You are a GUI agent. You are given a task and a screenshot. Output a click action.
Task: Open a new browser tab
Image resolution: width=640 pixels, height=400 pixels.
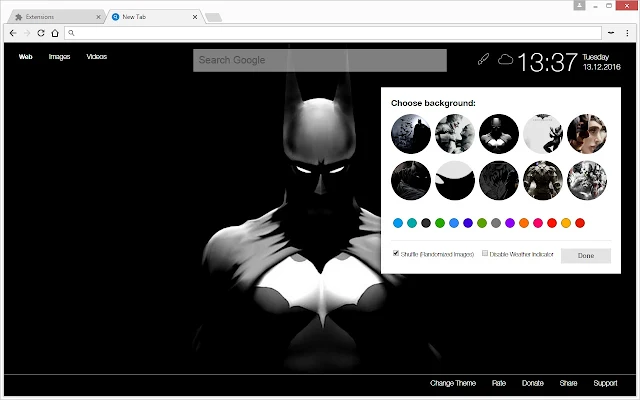pos(213,17)
